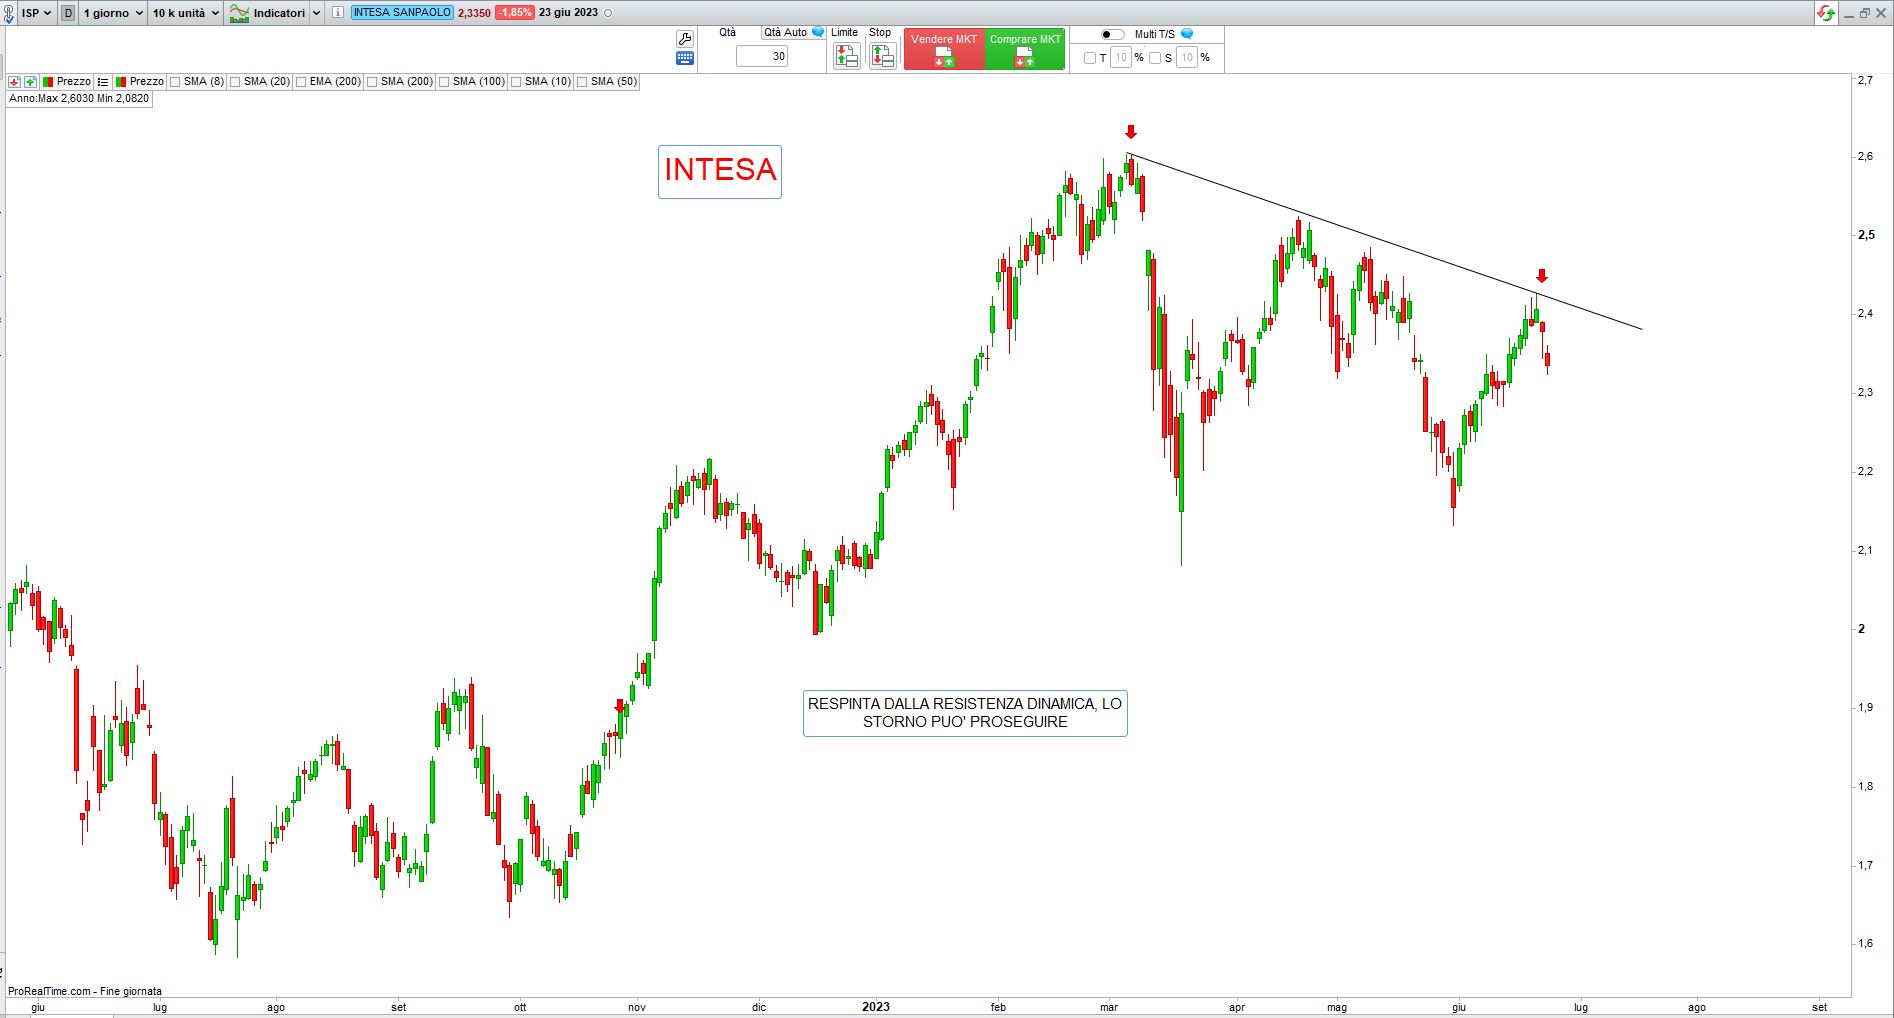Viewport: 1894px width, 1018px height.
Task: Click the list icon between Prezzo labels
Action: click(103, 82)
